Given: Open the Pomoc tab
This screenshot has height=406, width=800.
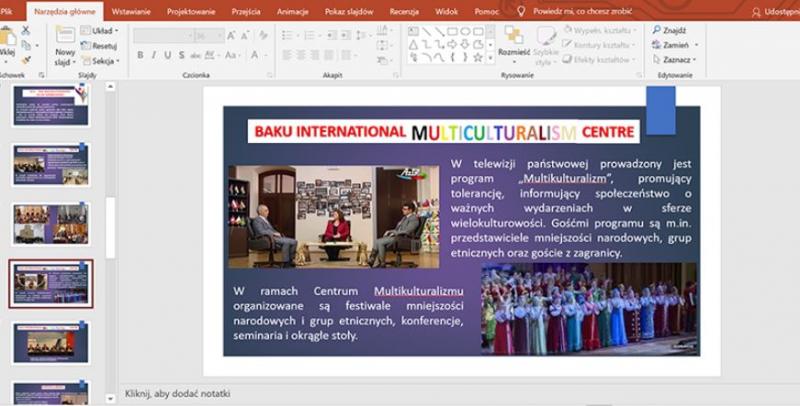Looking at the screenshot, I should point(487,11).
